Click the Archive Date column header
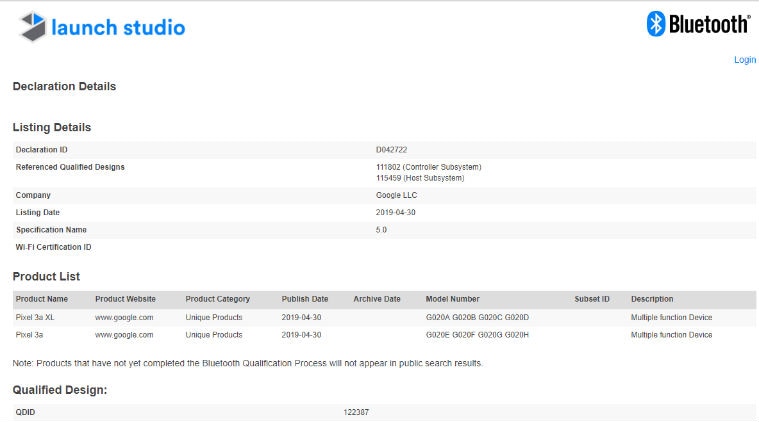 (x=377, y=299)
